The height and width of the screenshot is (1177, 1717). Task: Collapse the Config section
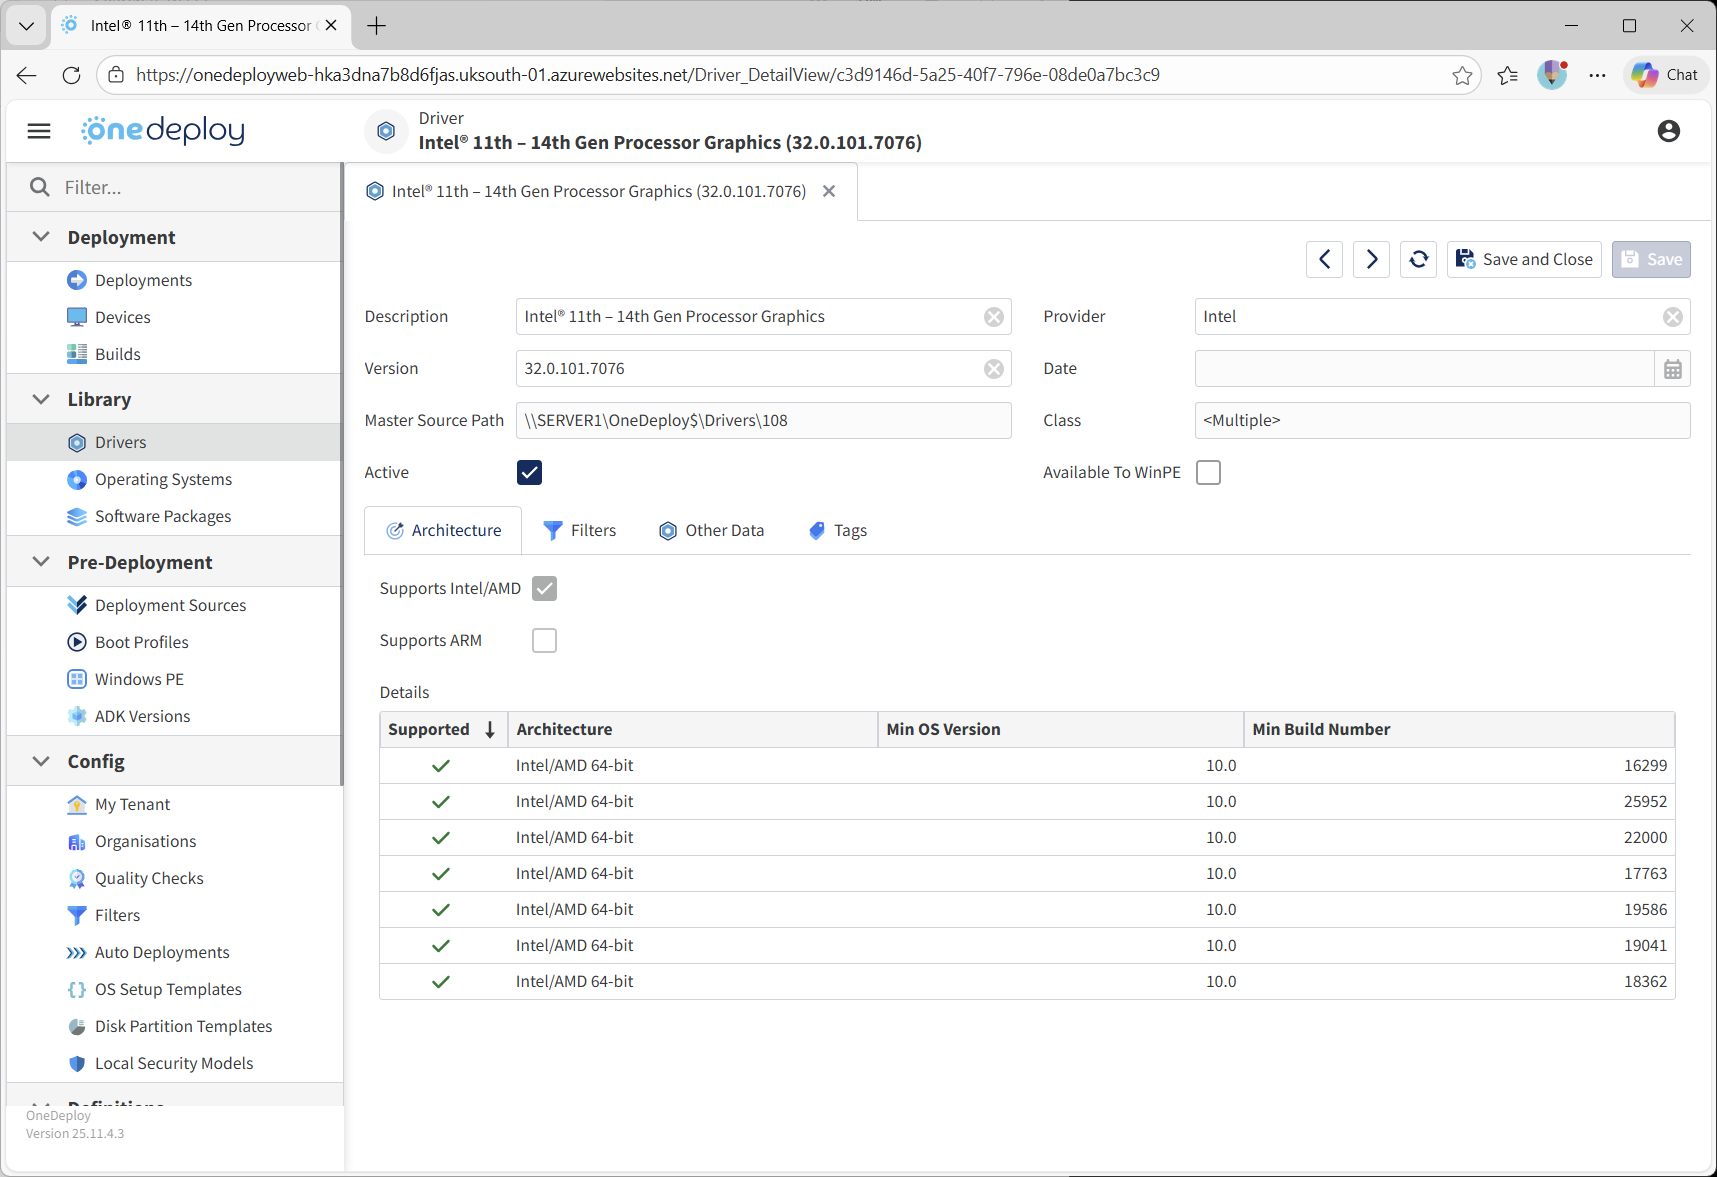(x=41, y=761)
